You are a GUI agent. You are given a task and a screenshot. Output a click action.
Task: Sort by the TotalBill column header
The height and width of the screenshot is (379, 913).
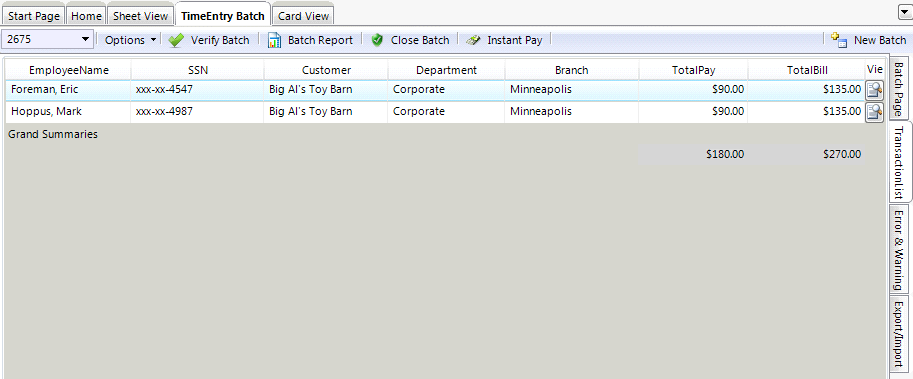point(807,70)
